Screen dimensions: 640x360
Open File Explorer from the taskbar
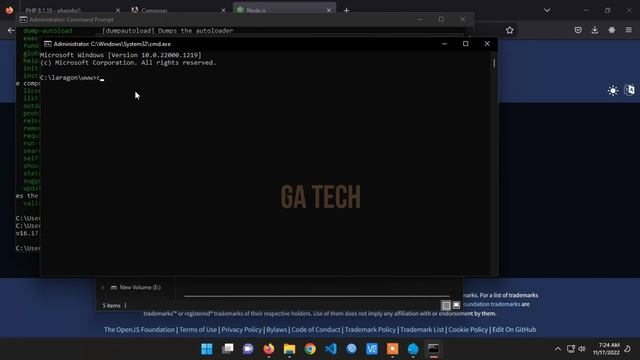pyautogui.click(x=289, y=349)
